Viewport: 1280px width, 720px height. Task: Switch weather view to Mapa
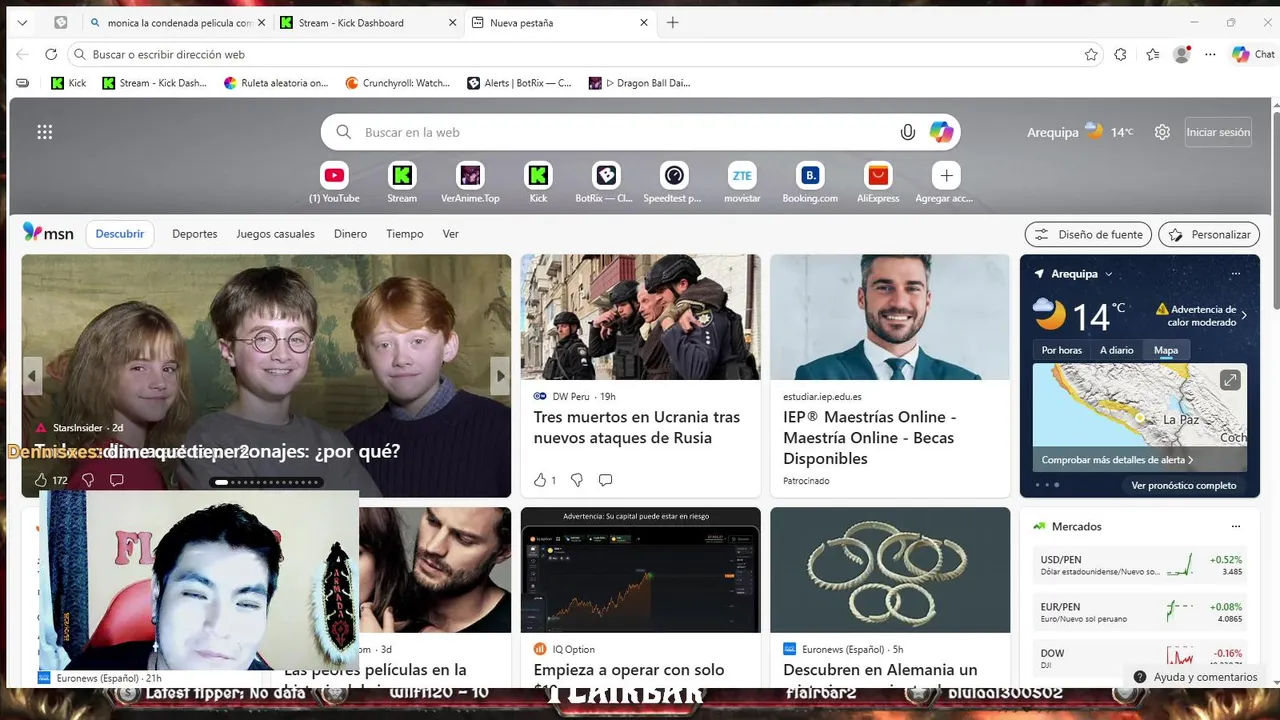pos(1166,350)
